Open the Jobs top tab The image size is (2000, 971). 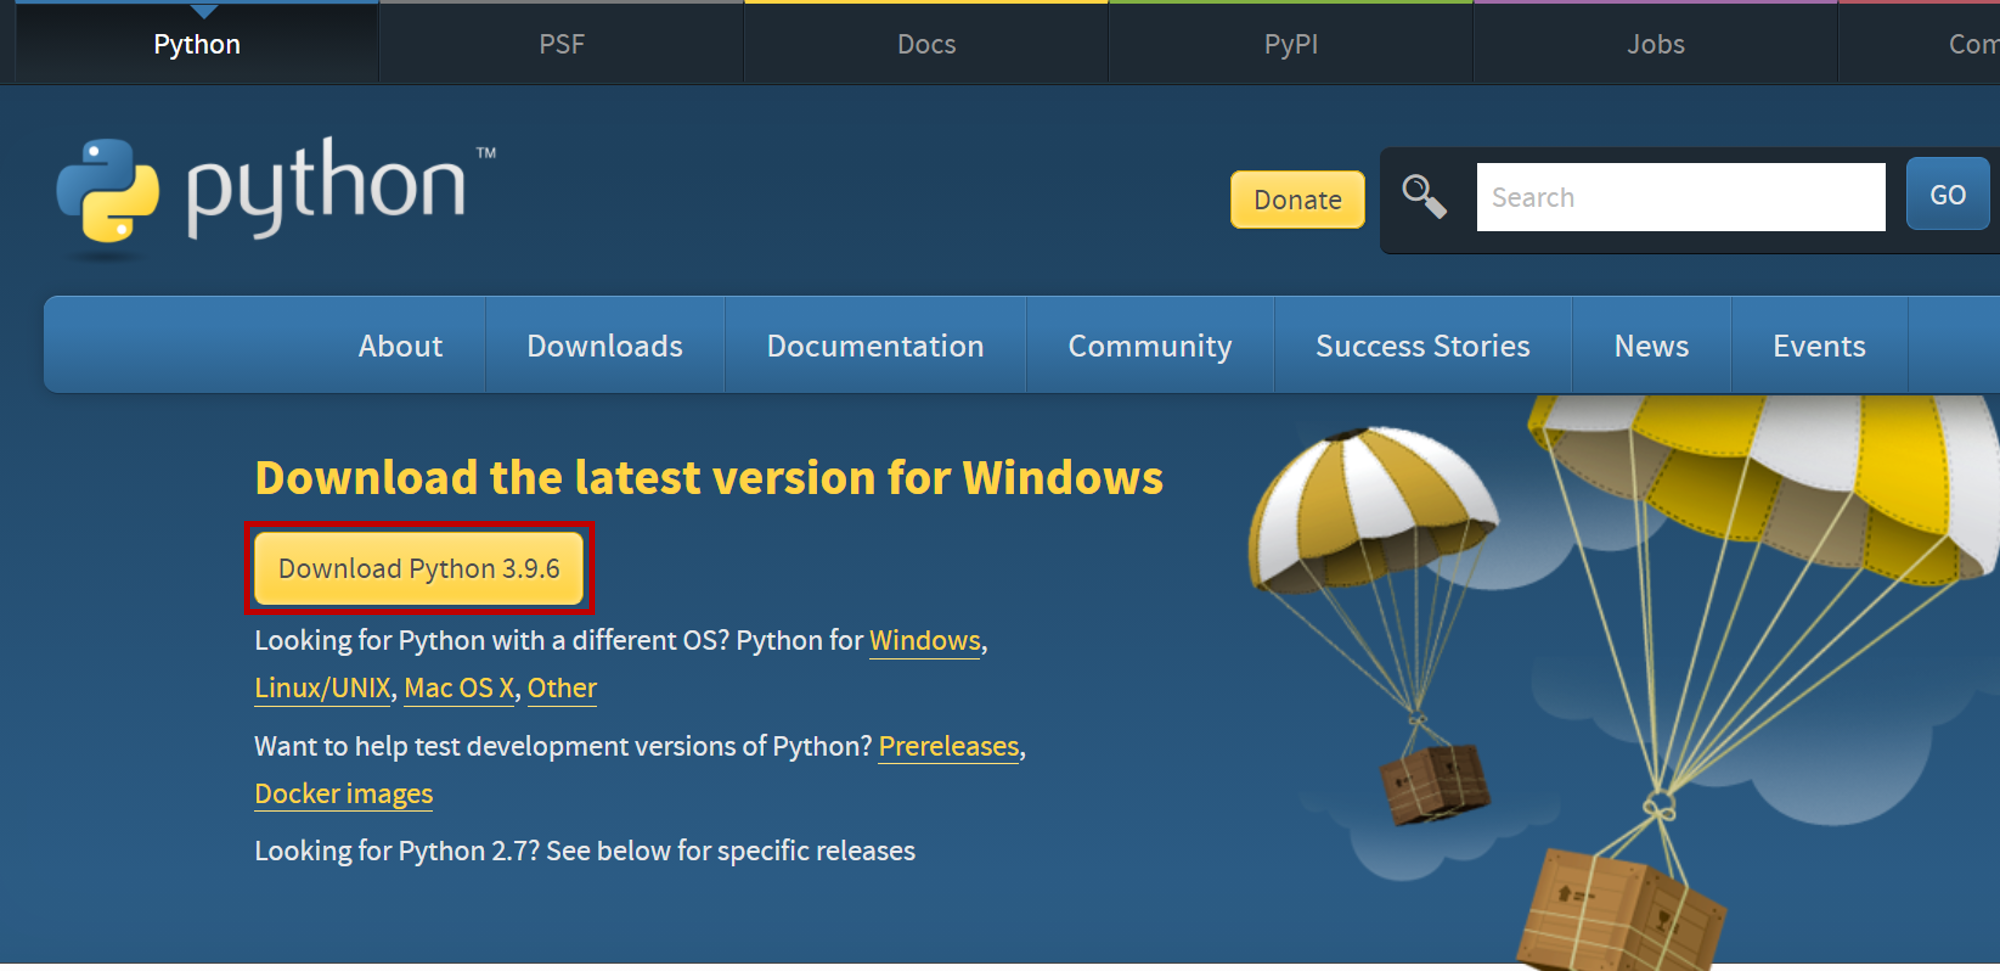click(1655, 44)
